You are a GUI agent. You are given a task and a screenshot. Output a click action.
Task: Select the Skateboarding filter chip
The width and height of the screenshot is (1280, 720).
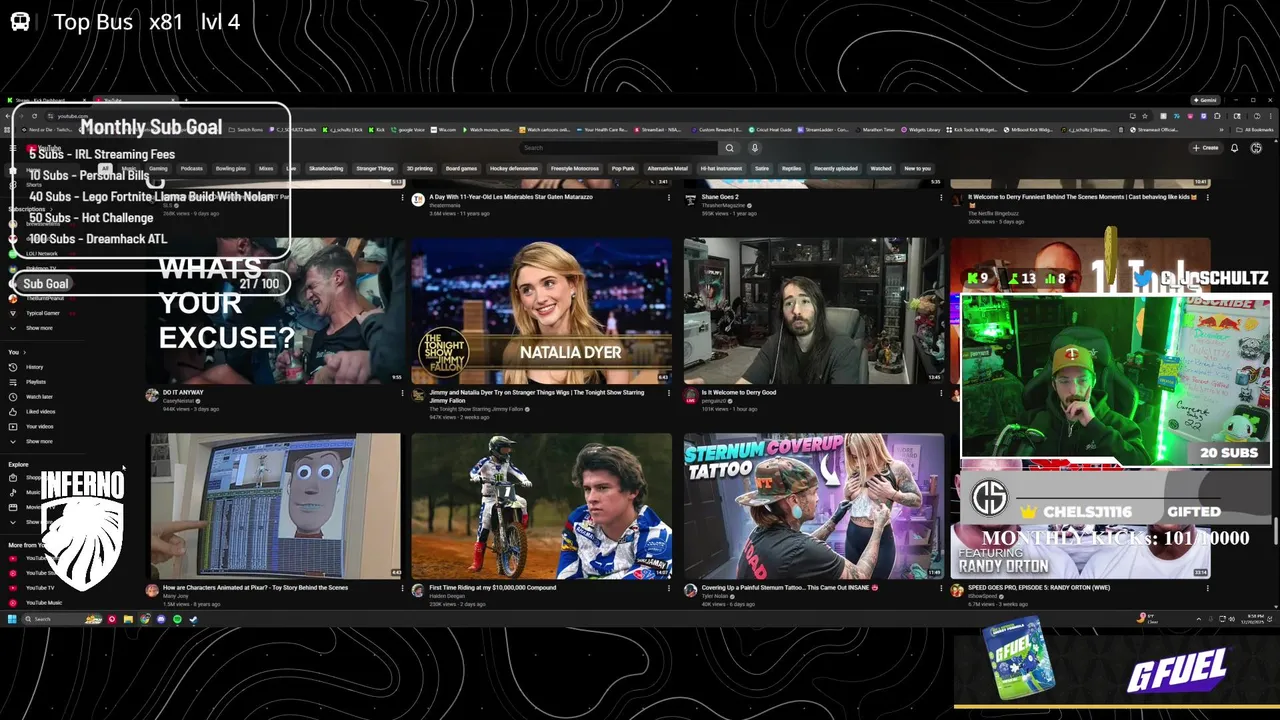coord(326,168)
